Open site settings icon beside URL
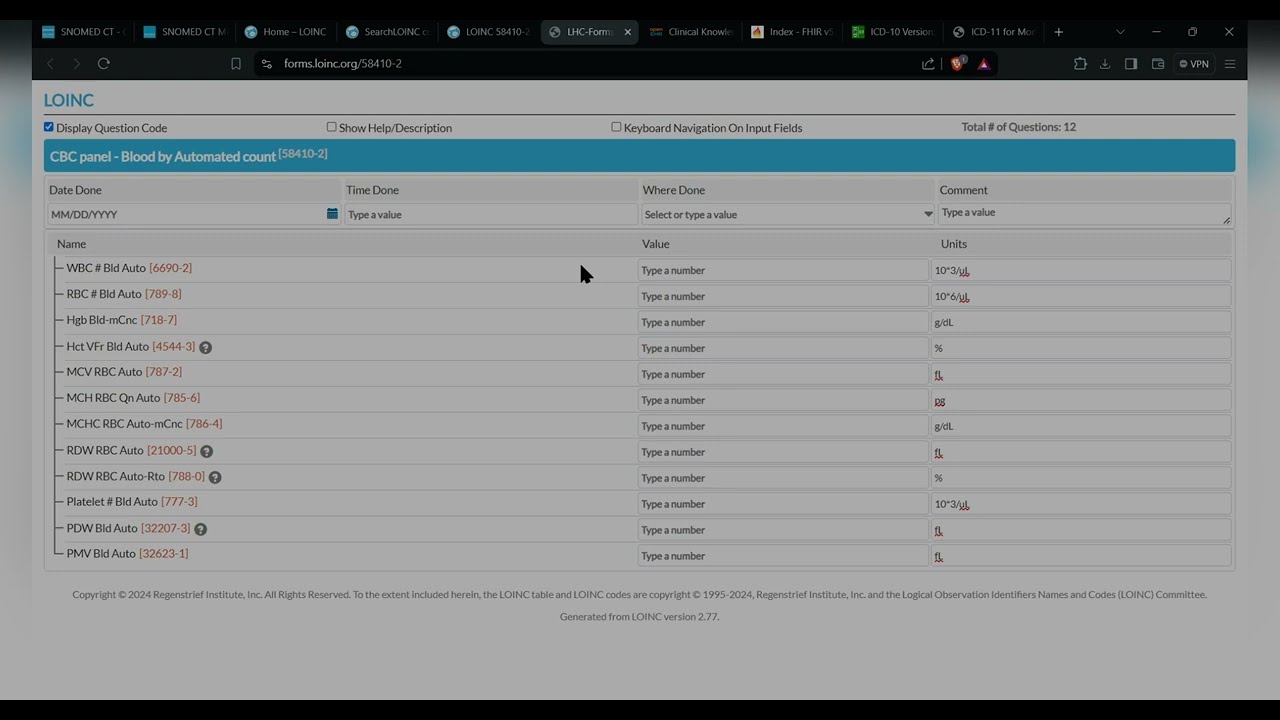The image size is (1280, 720). click(266, 63)
